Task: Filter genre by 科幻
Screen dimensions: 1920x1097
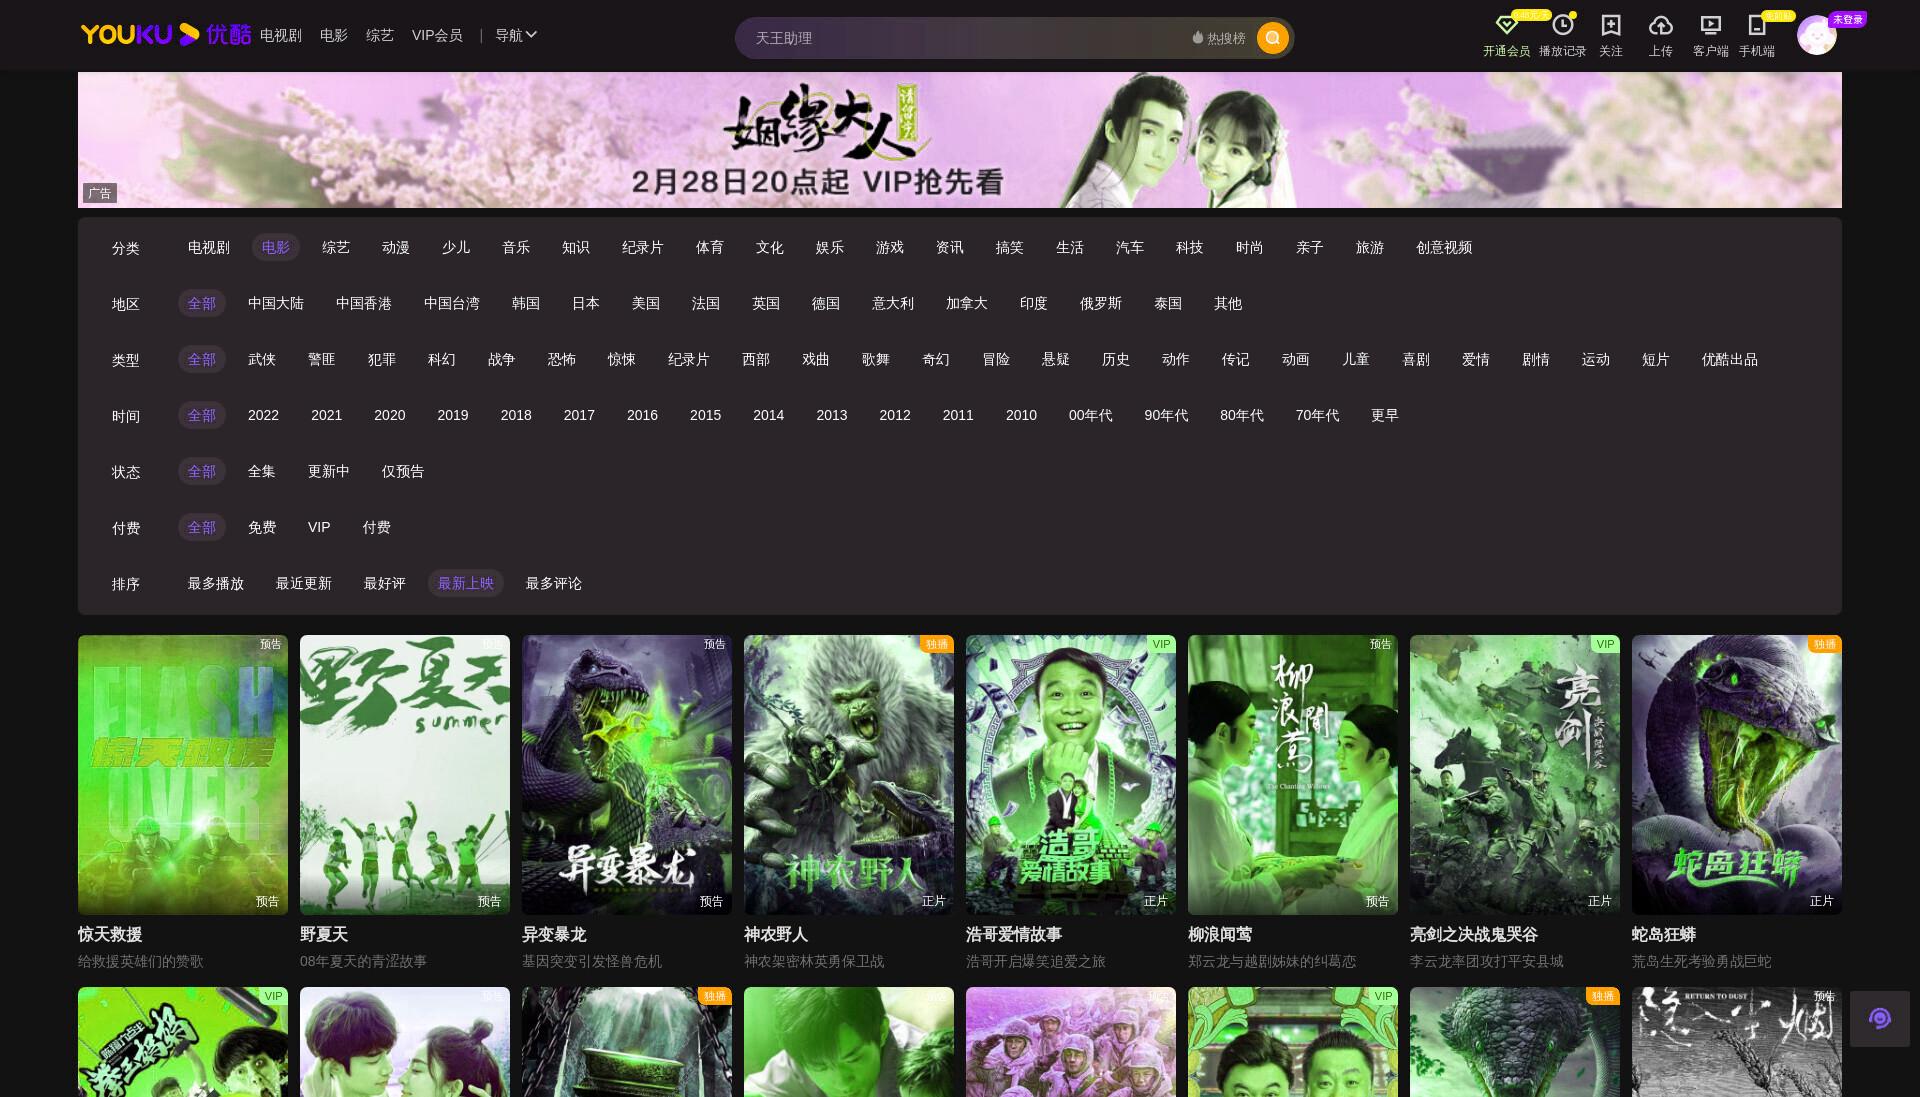Action: [x=442, y=359]
